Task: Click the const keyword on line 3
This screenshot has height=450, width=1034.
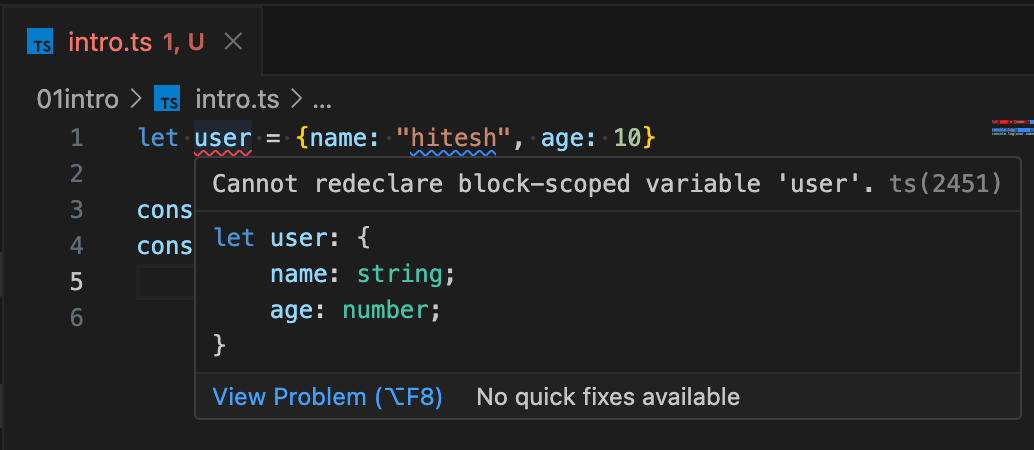Action: (x=166, y=210)
